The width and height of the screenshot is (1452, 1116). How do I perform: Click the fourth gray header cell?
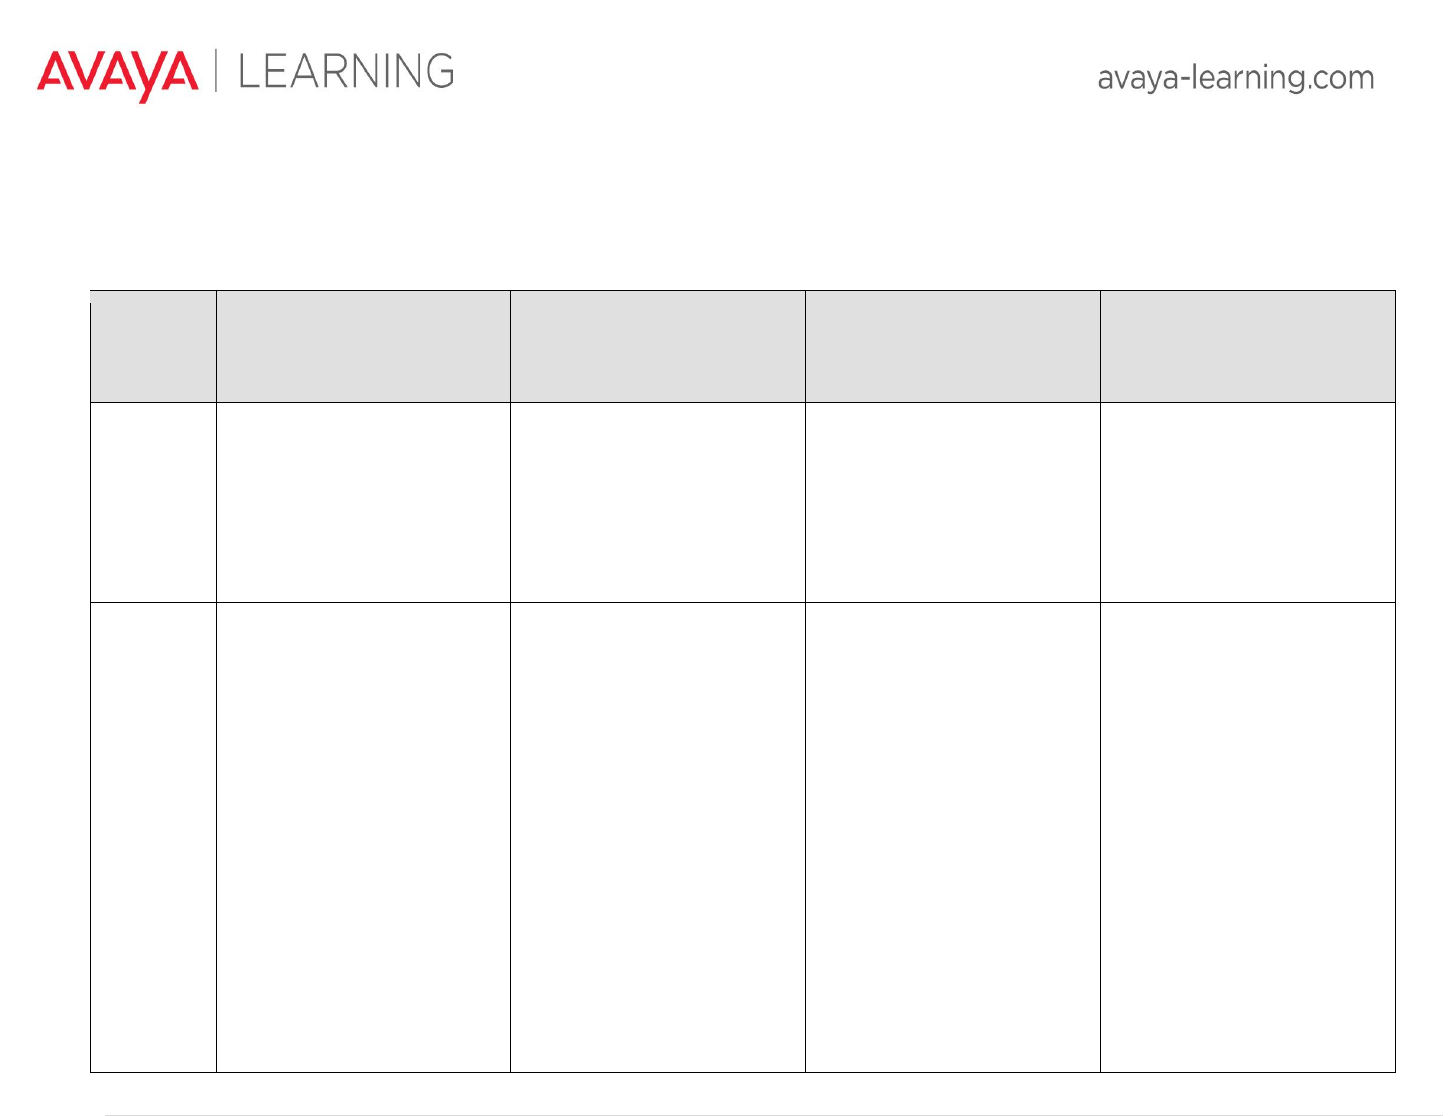click(952, 346)
